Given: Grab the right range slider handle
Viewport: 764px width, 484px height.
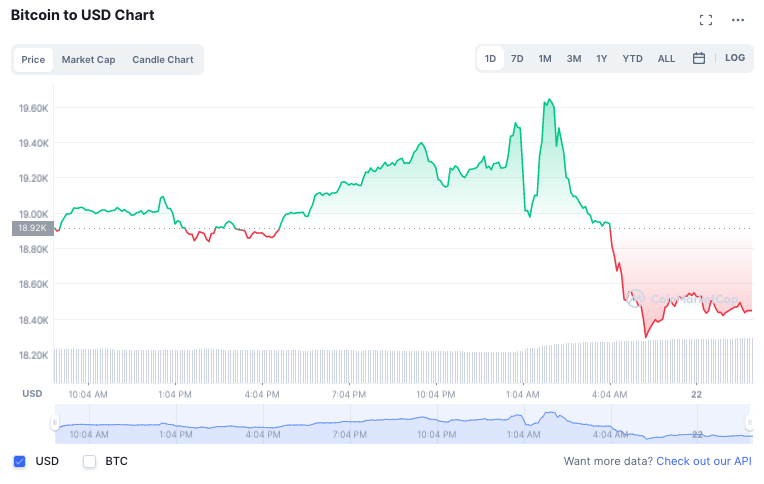Looking at the screenshot, I should 749,423.
